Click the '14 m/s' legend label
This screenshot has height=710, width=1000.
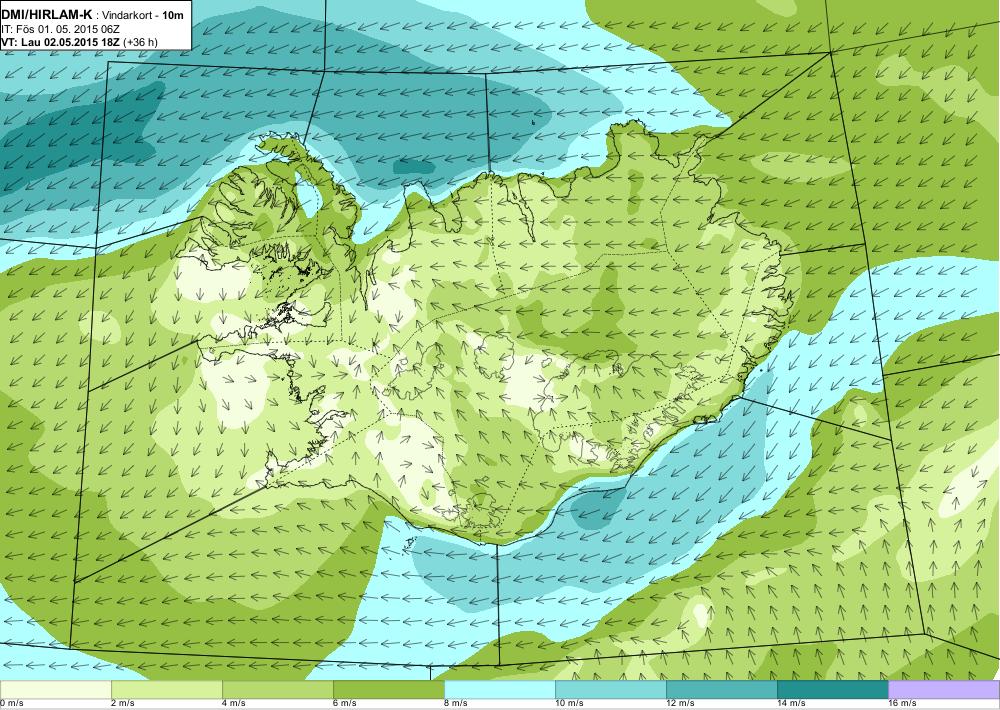[791, 703]
